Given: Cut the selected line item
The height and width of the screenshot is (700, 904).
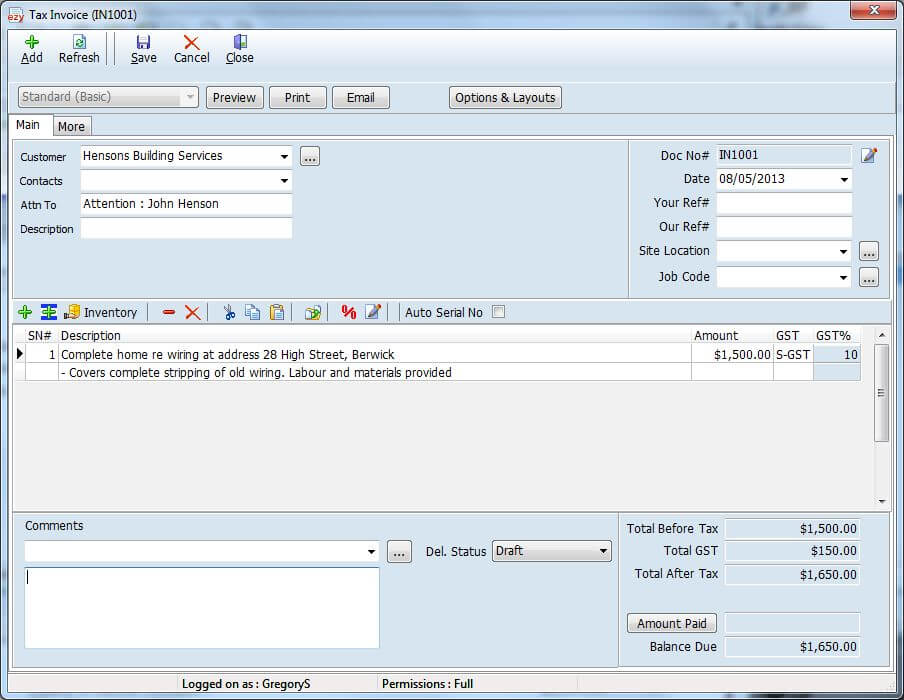Looking at the screenshot, I should click(231, 312).
